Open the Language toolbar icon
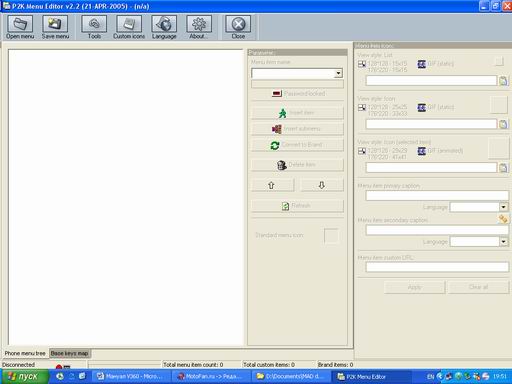The height and width of the screenshot is (384, 512). [164, 24]
